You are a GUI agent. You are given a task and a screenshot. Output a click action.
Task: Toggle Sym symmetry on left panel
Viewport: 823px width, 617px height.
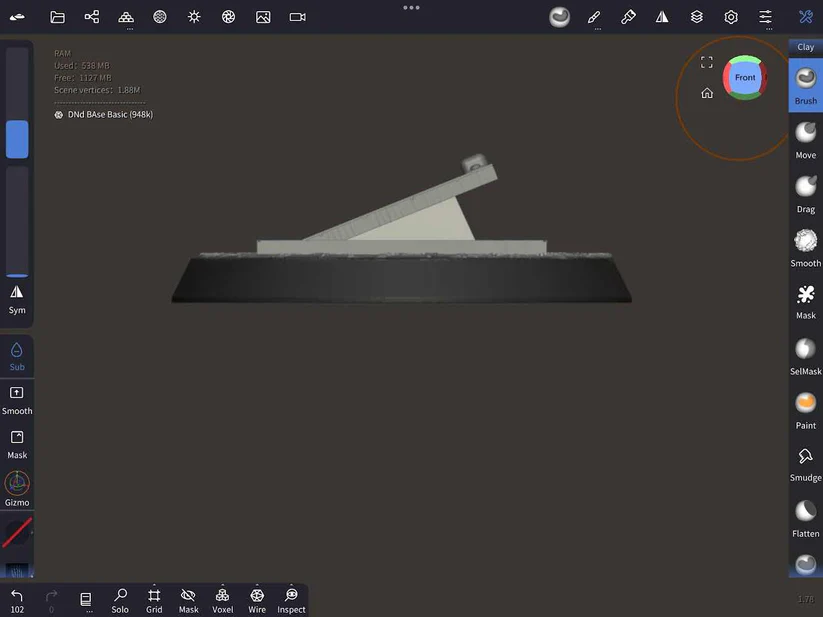(17, 300)
